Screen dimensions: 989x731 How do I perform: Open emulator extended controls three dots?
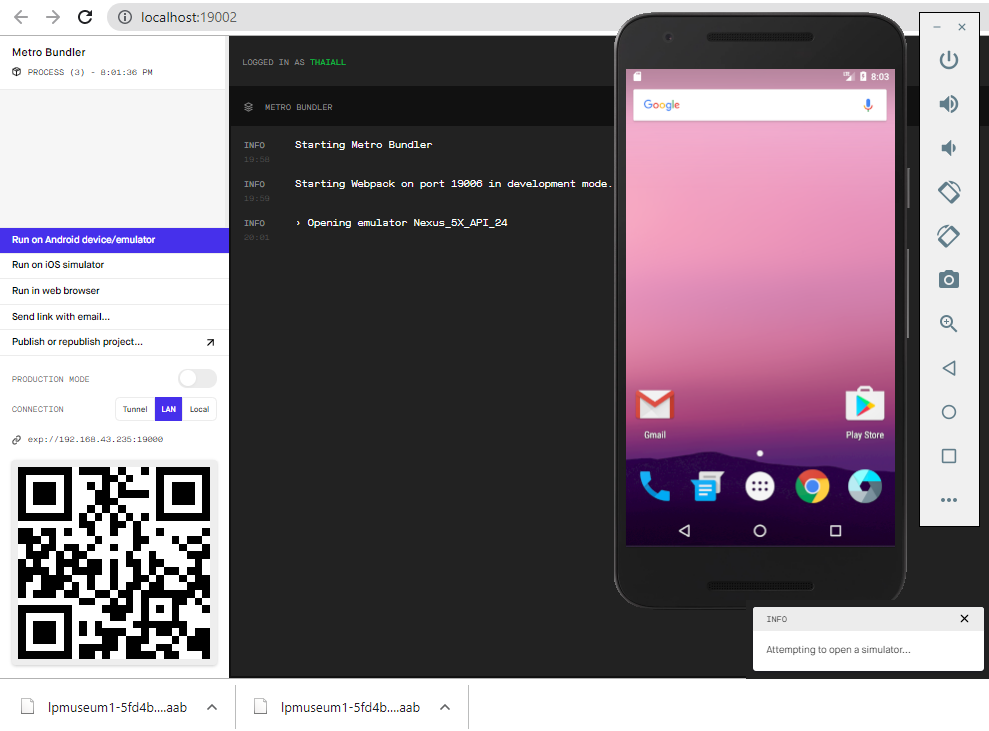pos(949,500)
